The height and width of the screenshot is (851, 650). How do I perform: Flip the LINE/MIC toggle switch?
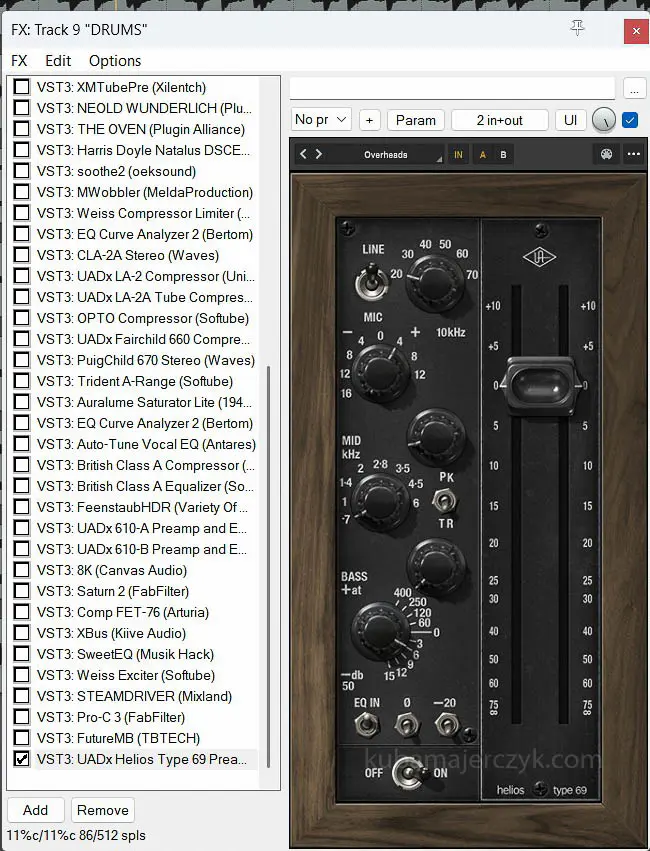367,279
